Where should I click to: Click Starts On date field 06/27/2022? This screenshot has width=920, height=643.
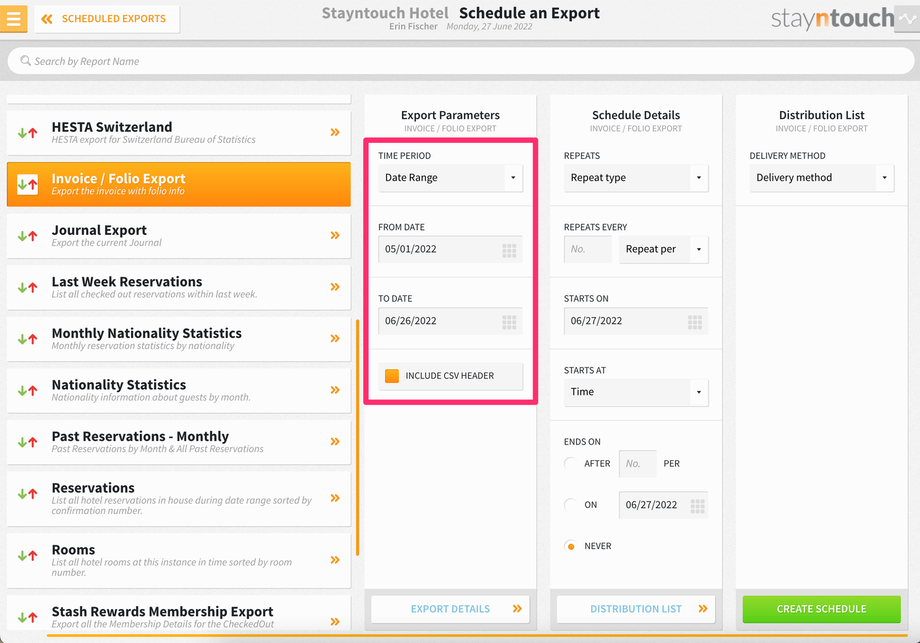(636, 321)
